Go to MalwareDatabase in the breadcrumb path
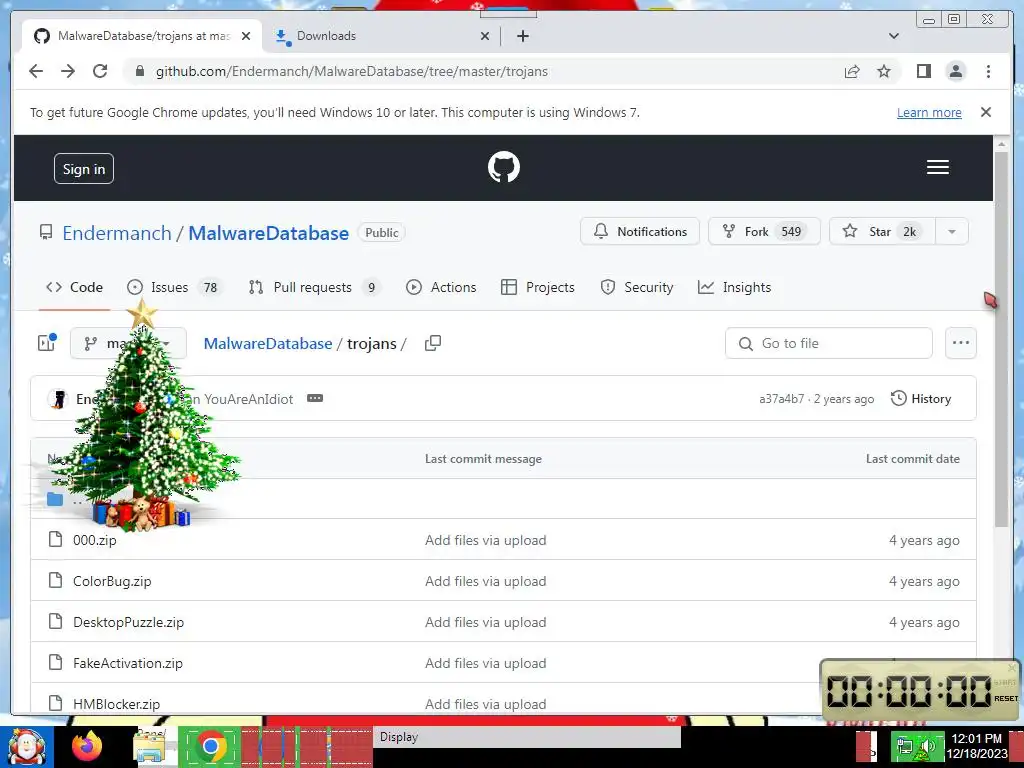The width and height of the screenshot is (1024, 768). point(268,344)
